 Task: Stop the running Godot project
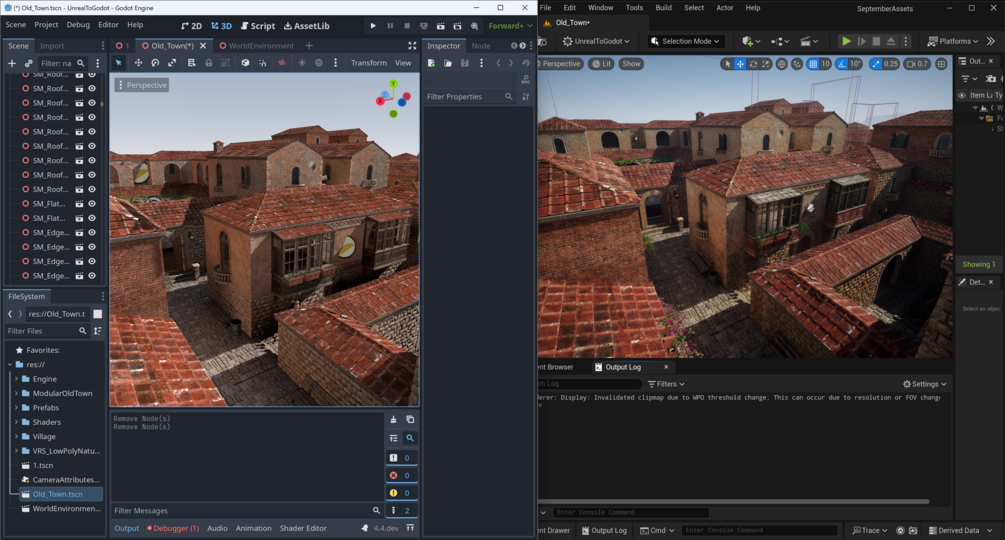point(406,26)
